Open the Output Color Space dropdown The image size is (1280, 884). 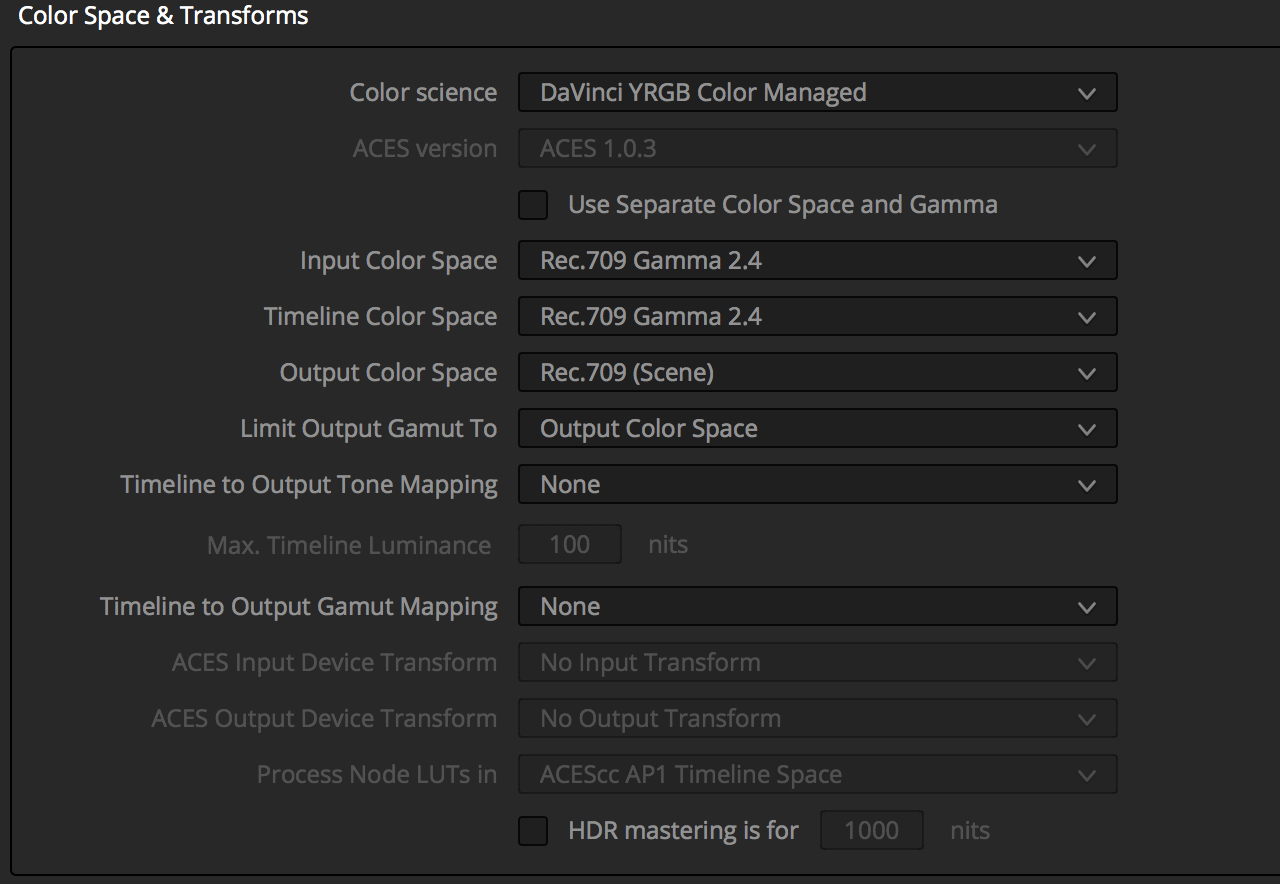(x=817, y=372)
